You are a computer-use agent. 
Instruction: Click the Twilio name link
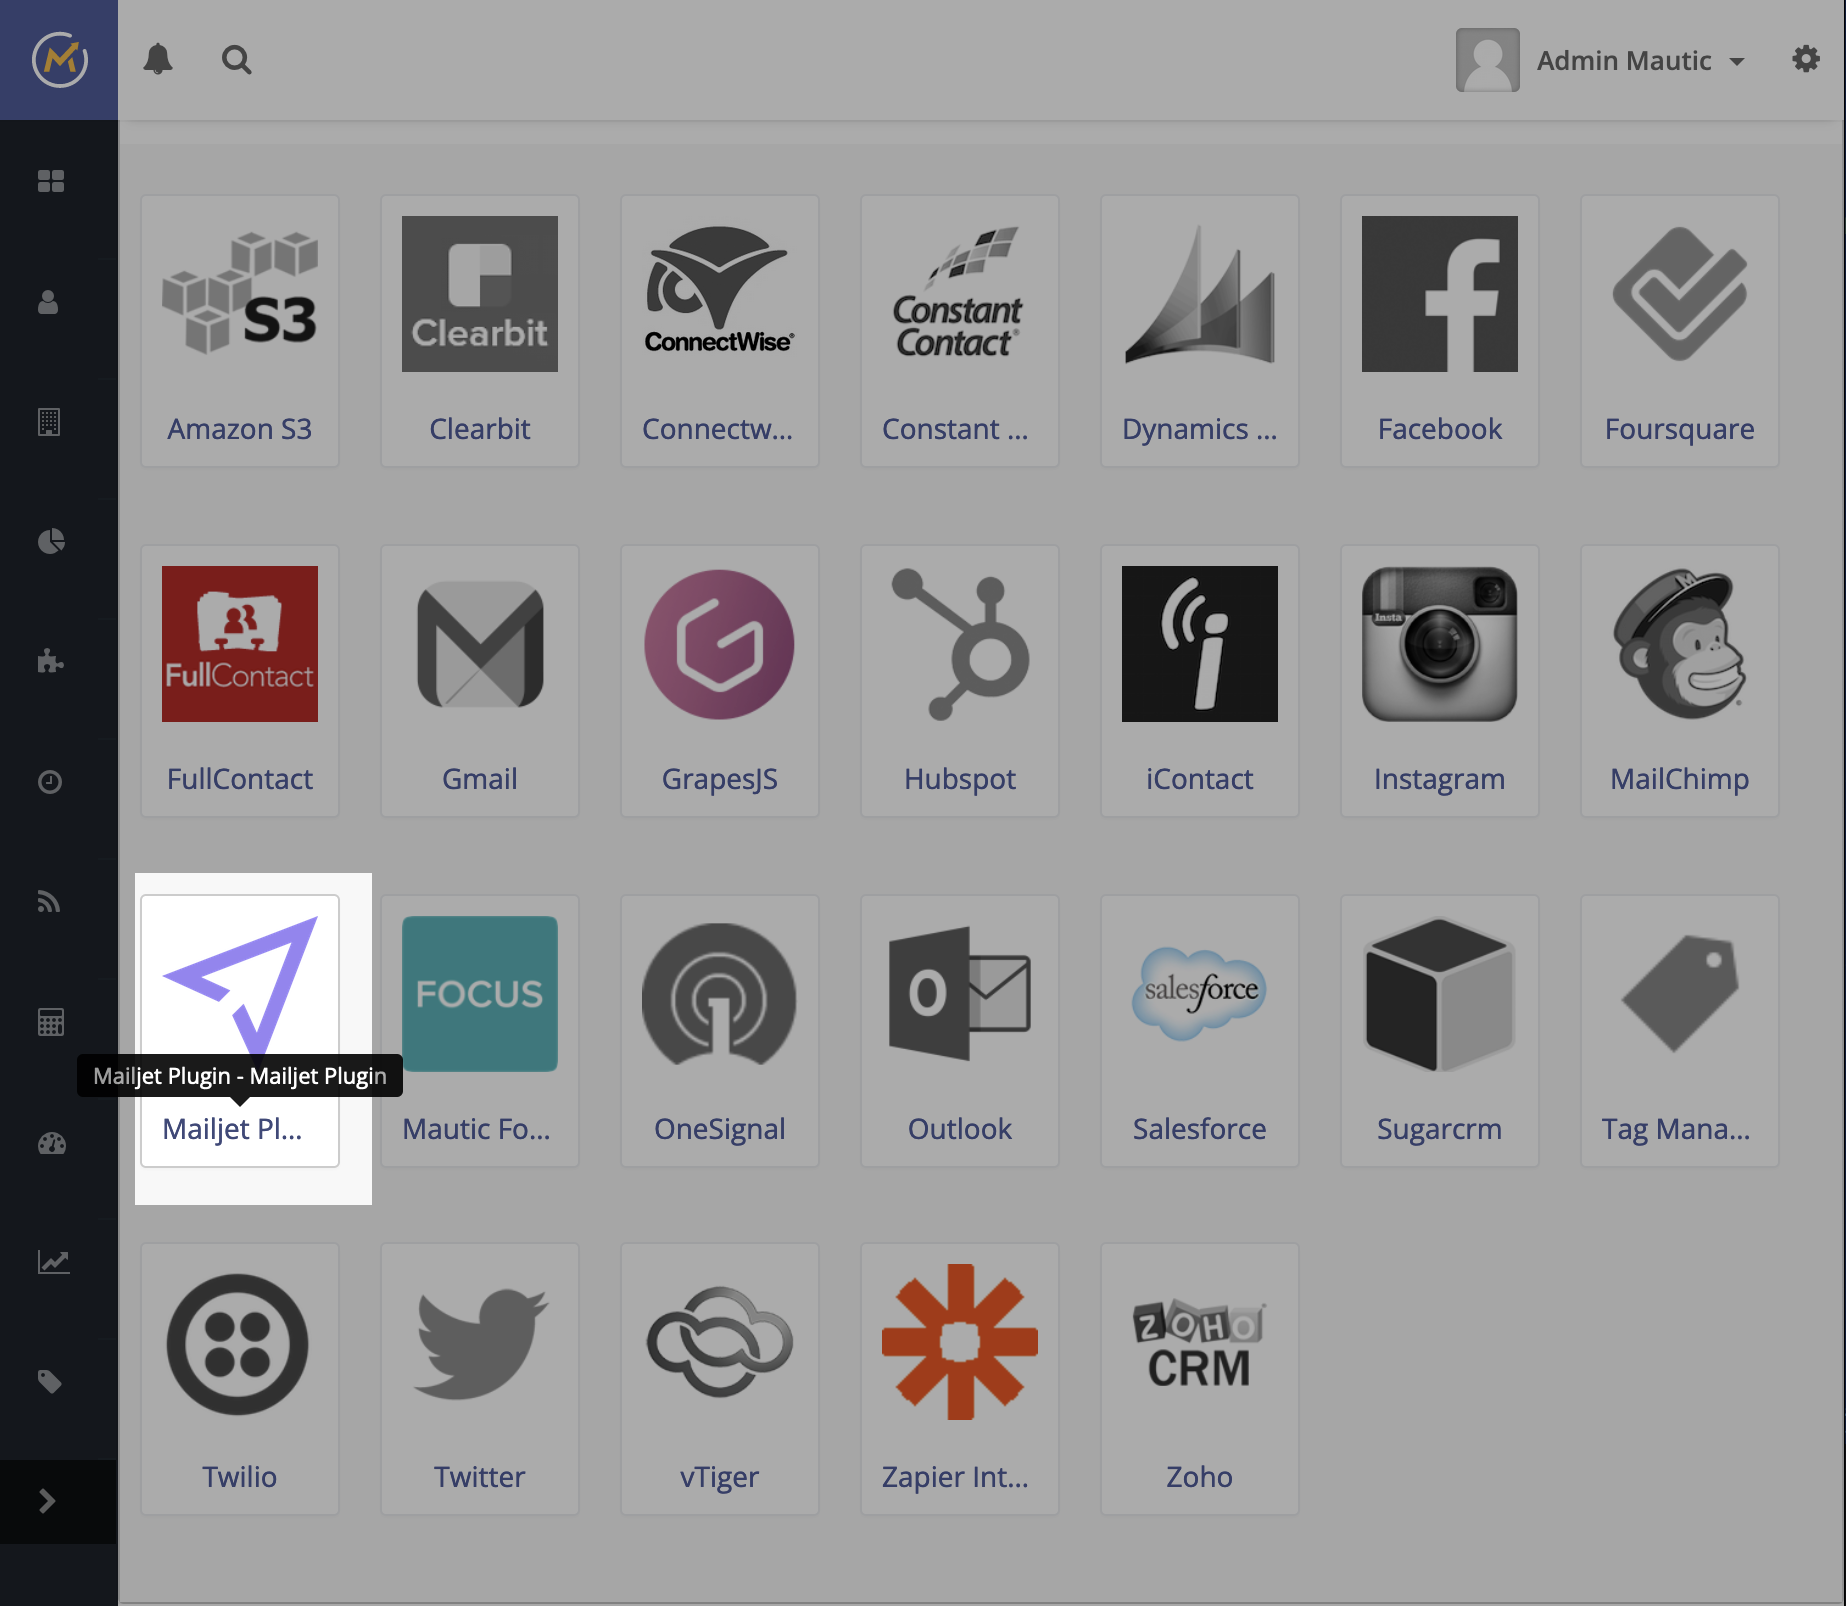coord(240,1477)
